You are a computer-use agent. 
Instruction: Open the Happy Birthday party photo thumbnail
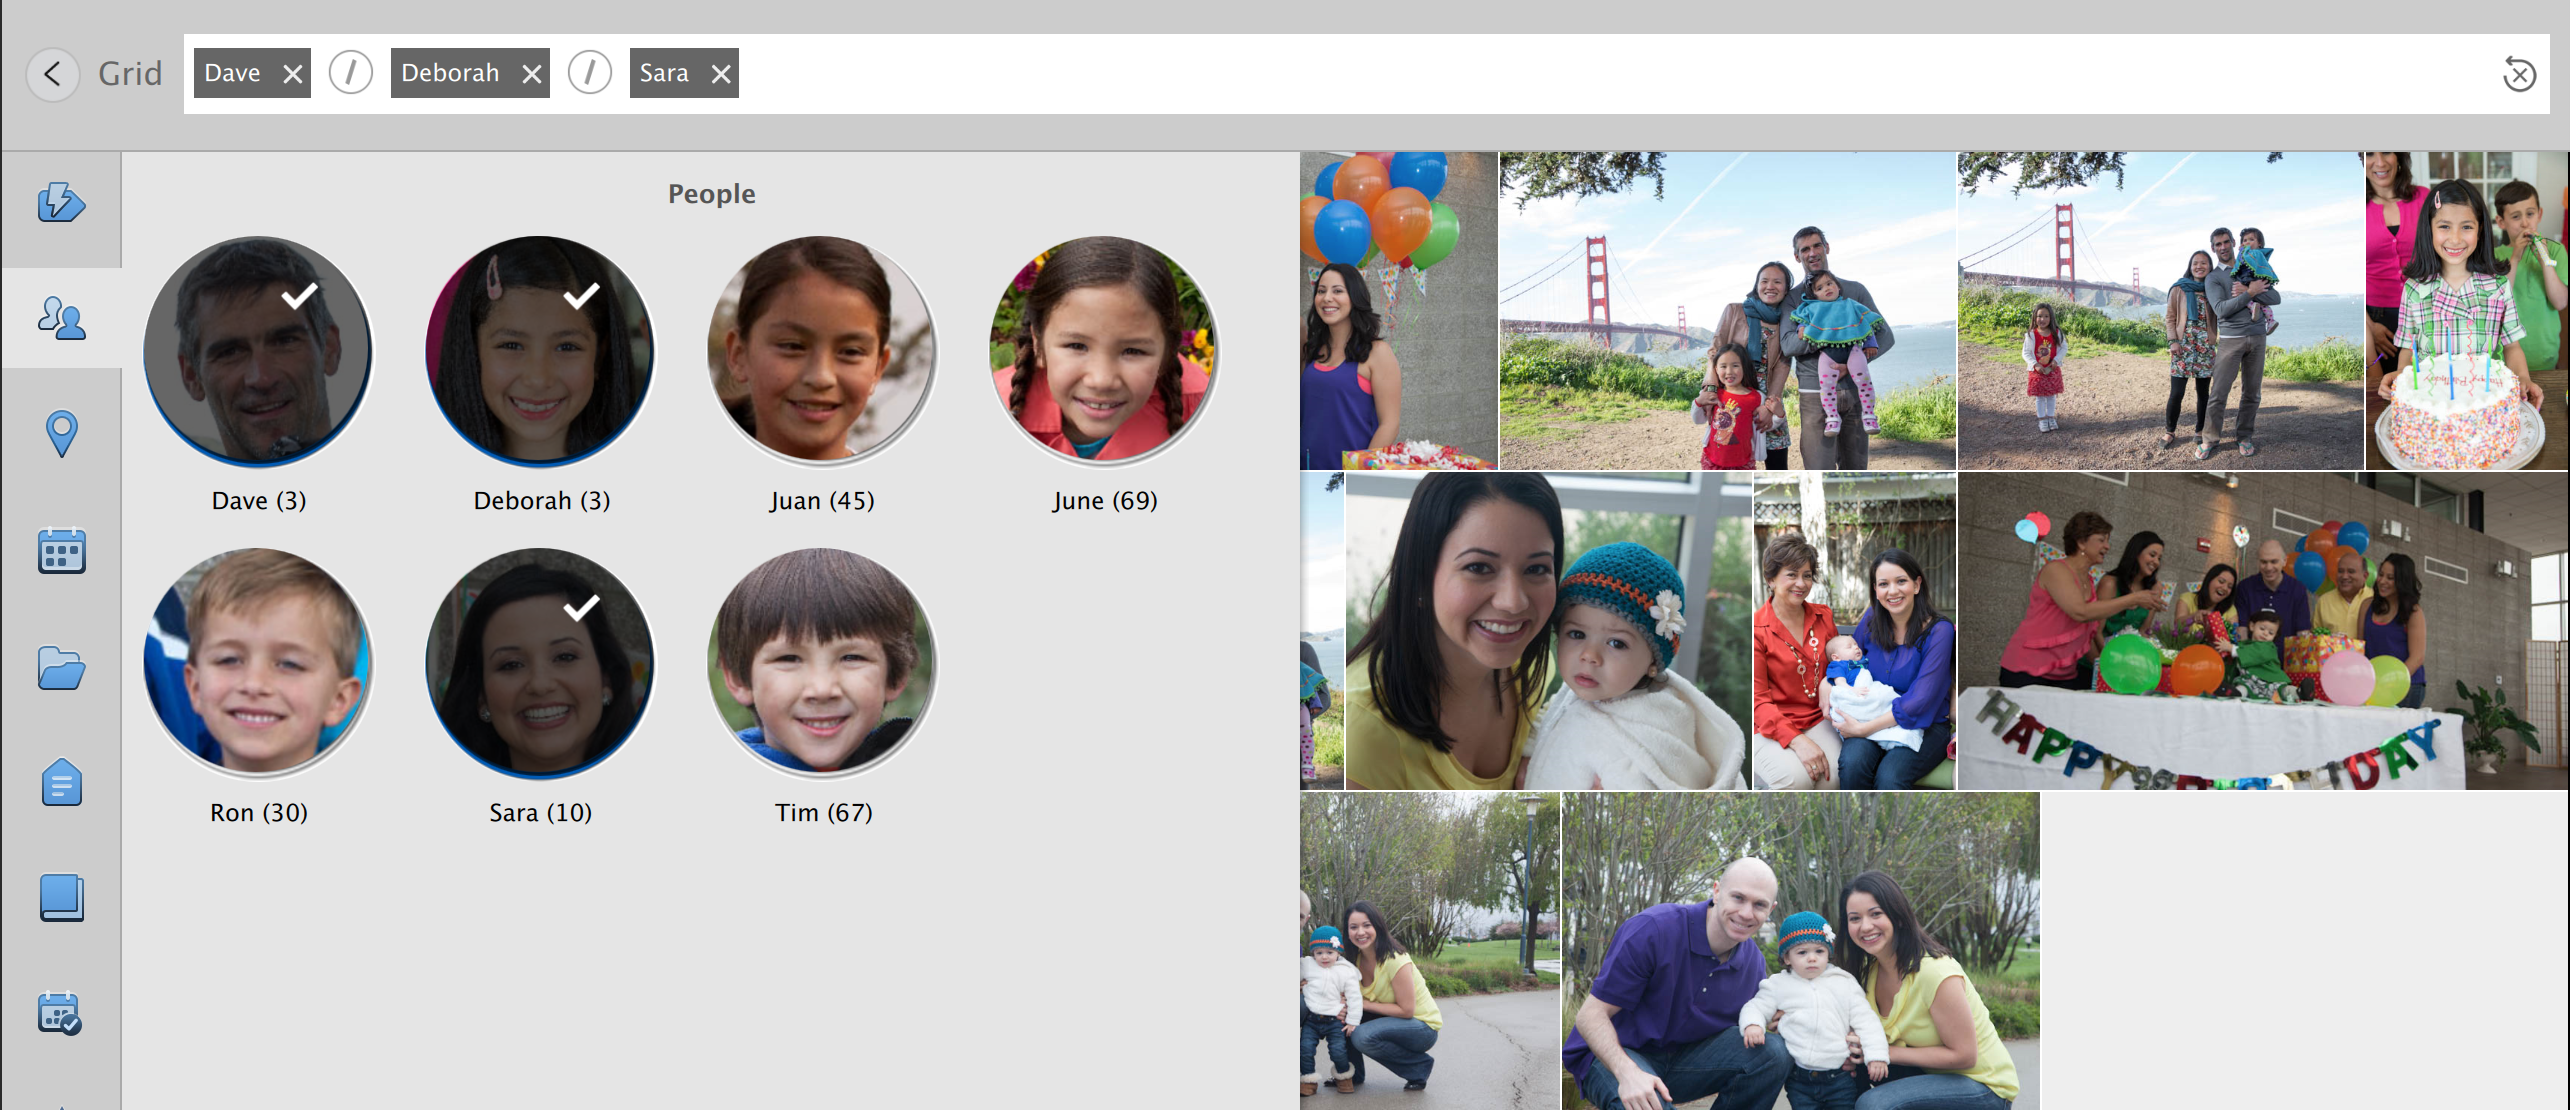click(x=2262, y=631)
